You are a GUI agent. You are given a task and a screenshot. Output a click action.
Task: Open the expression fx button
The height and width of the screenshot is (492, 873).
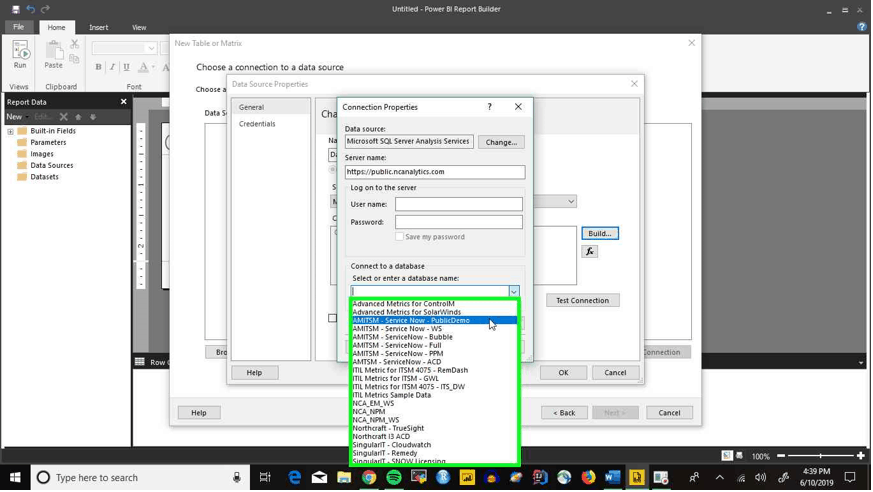[x=590, y=252]
